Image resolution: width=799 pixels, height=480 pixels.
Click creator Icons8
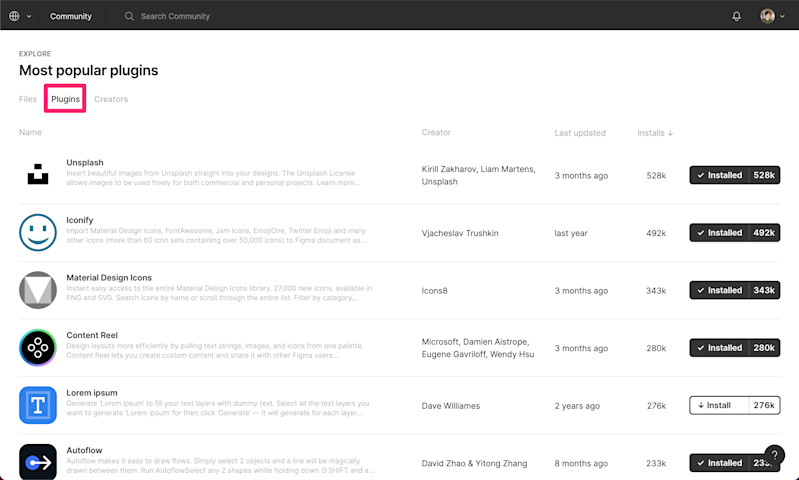(x=434, y=290)
